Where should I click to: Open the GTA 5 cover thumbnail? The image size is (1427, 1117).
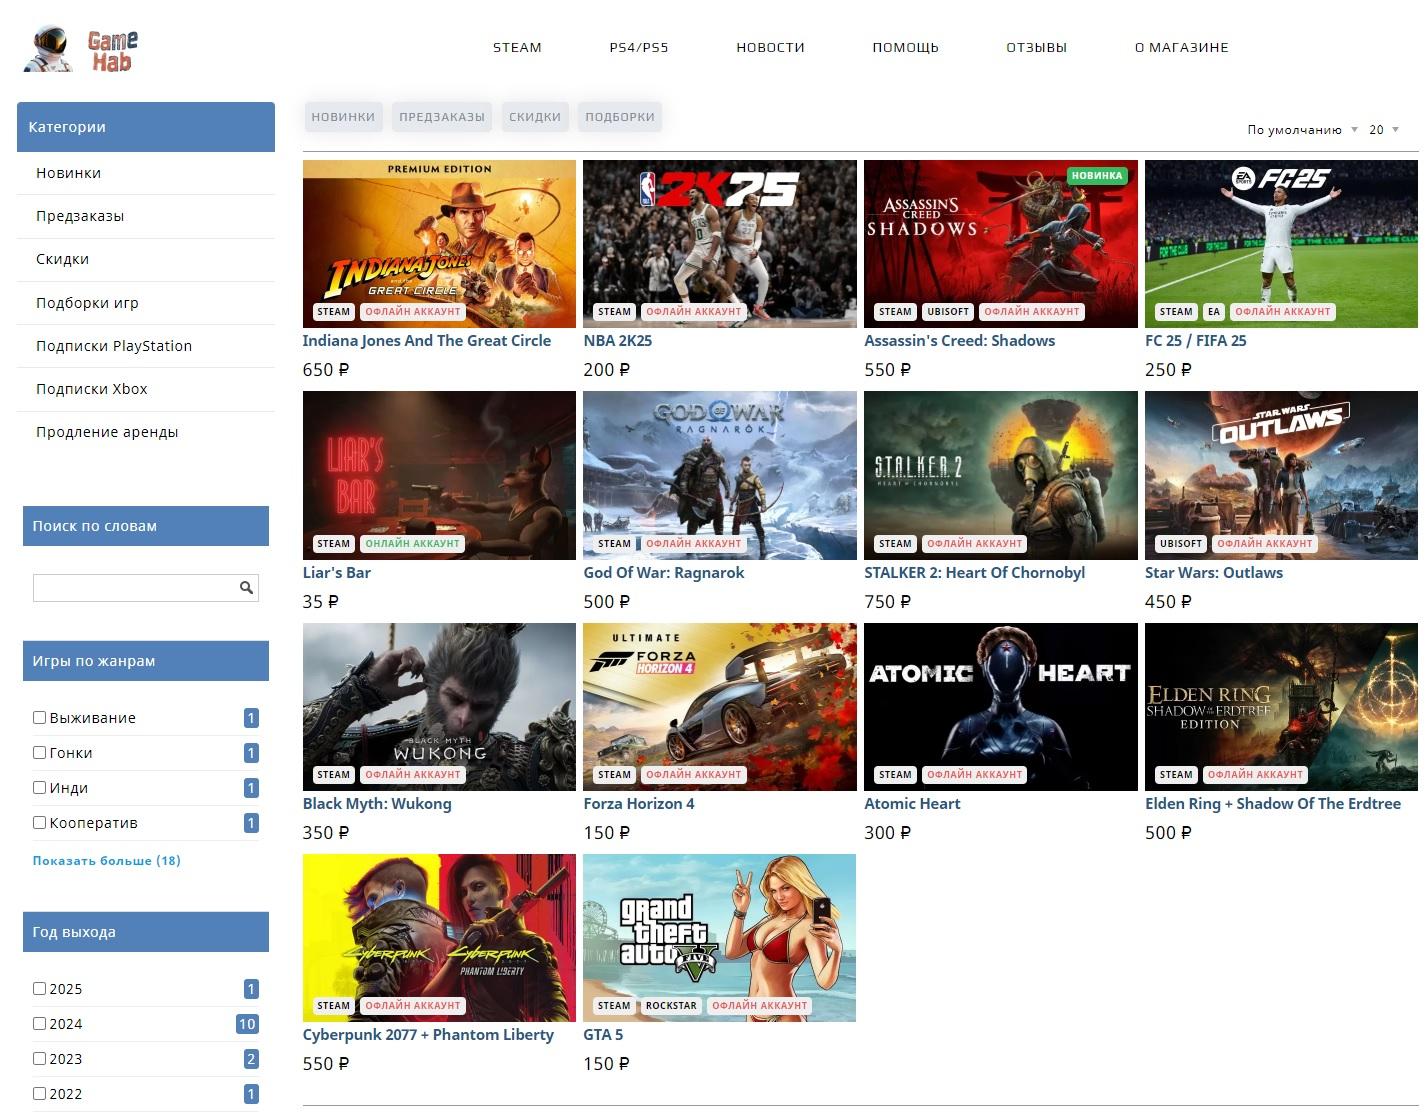[720, 938]
